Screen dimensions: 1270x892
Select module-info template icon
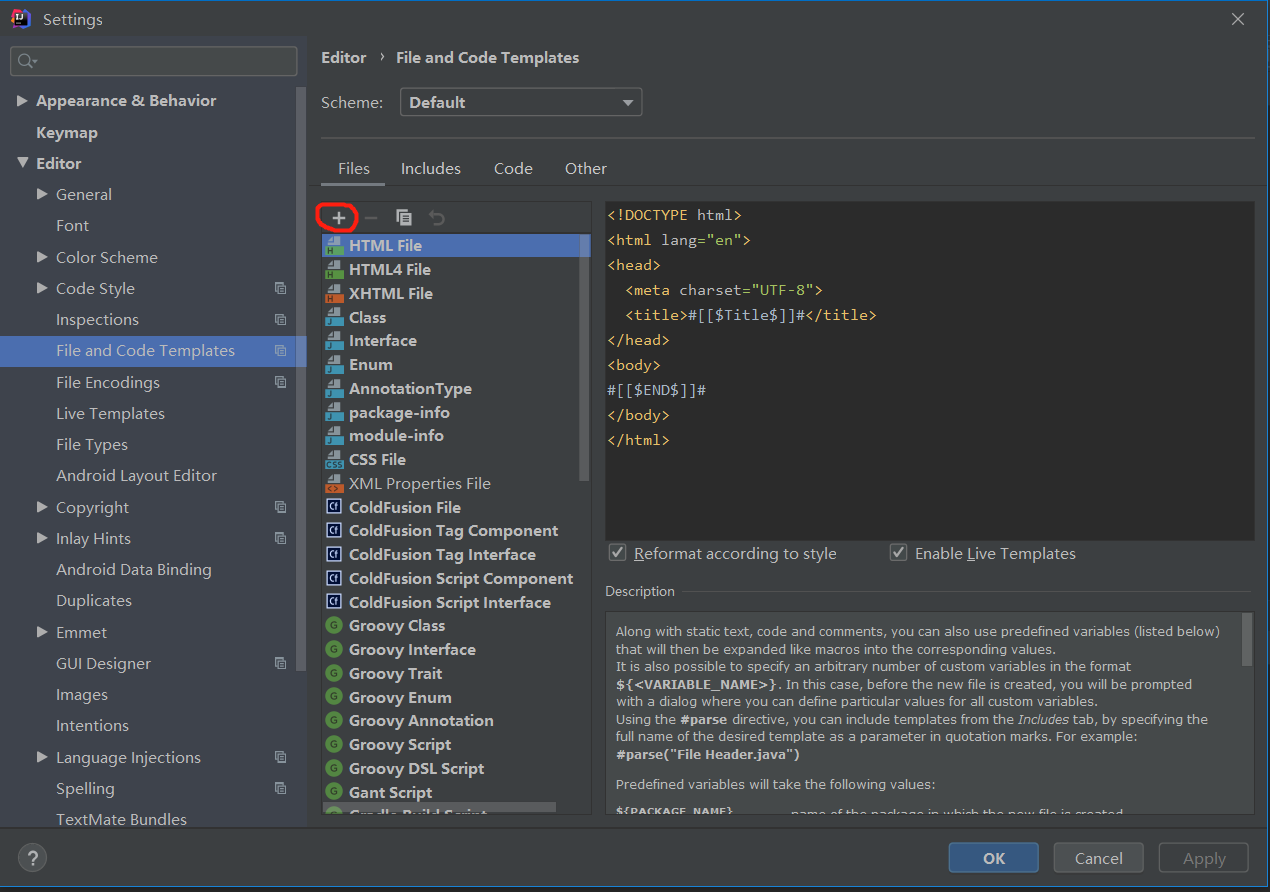pos(334,436)
